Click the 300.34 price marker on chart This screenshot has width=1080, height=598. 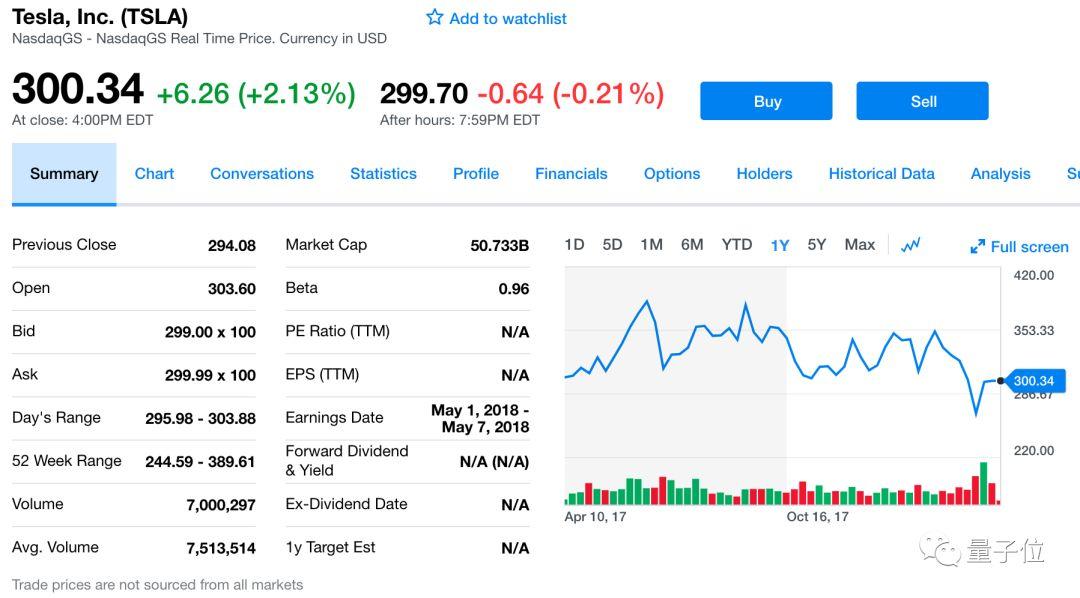(1035, 381)
